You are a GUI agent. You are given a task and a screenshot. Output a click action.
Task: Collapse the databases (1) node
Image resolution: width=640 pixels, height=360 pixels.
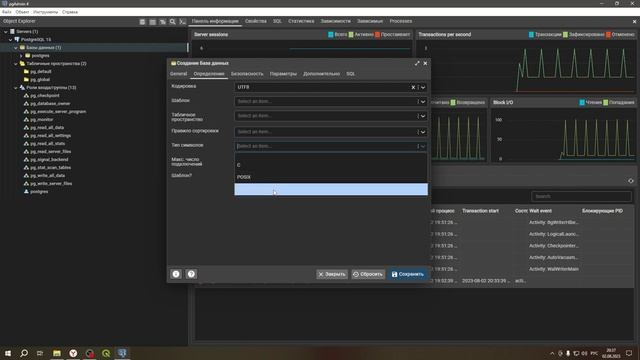click(x=16, y=48)
